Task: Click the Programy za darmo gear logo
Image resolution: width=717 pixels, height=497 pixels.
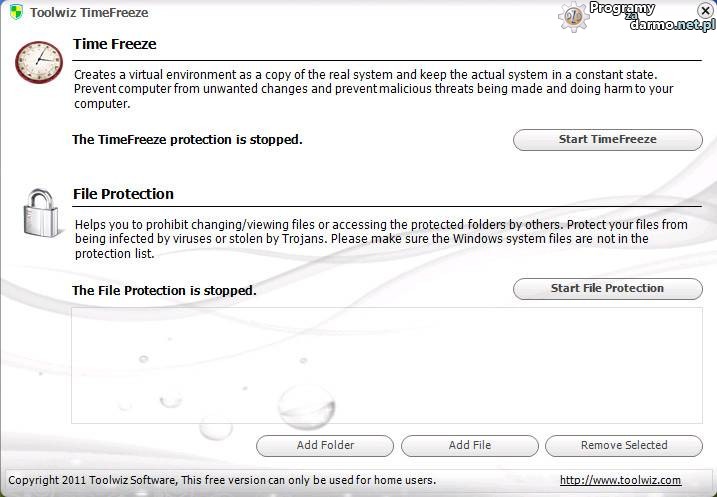Action: 574,15
